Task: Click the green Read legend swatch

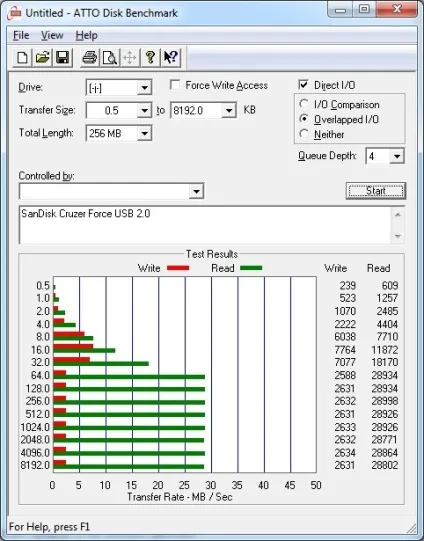Action: [x=251, y=268]
